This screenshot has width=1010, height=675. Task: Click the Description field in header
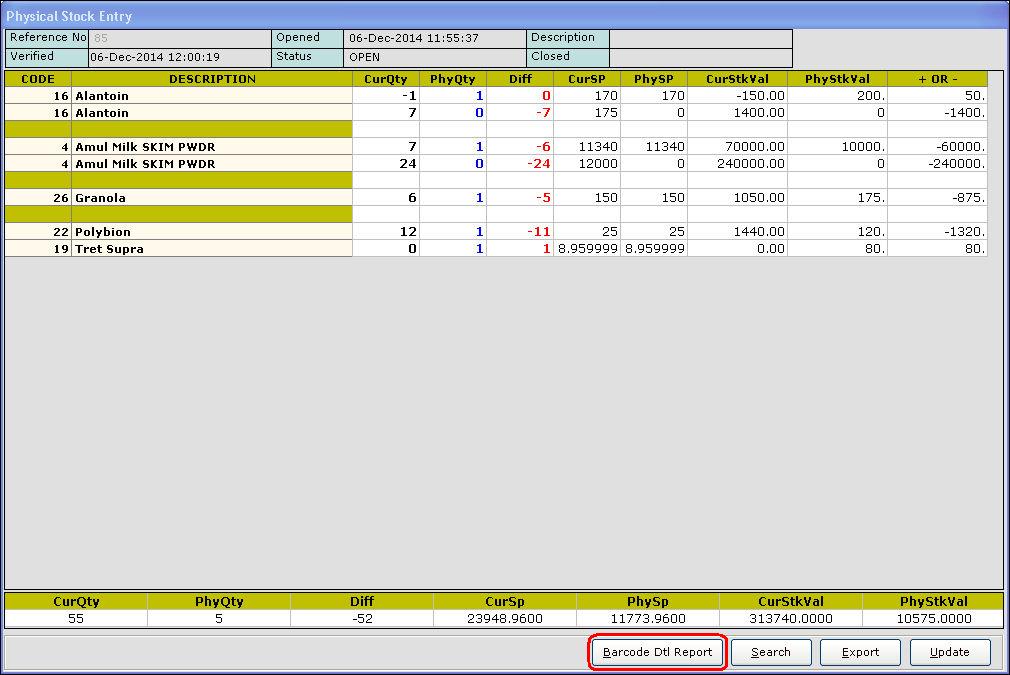pyautogui.click(x=700, y=38)
